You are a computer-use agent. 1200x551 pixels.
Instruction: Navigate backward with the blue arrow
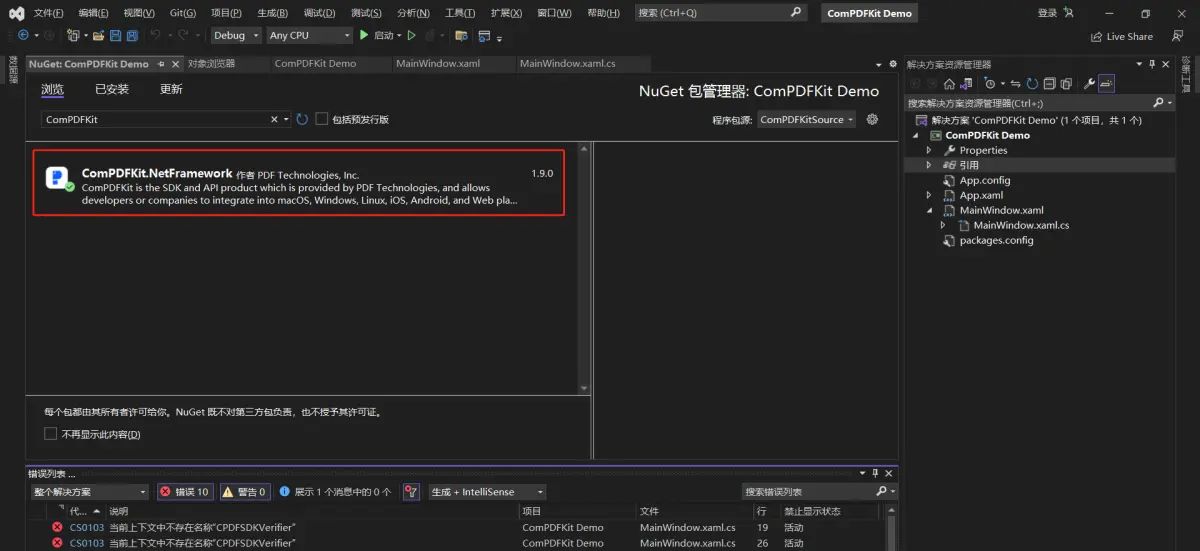point(23,35)
